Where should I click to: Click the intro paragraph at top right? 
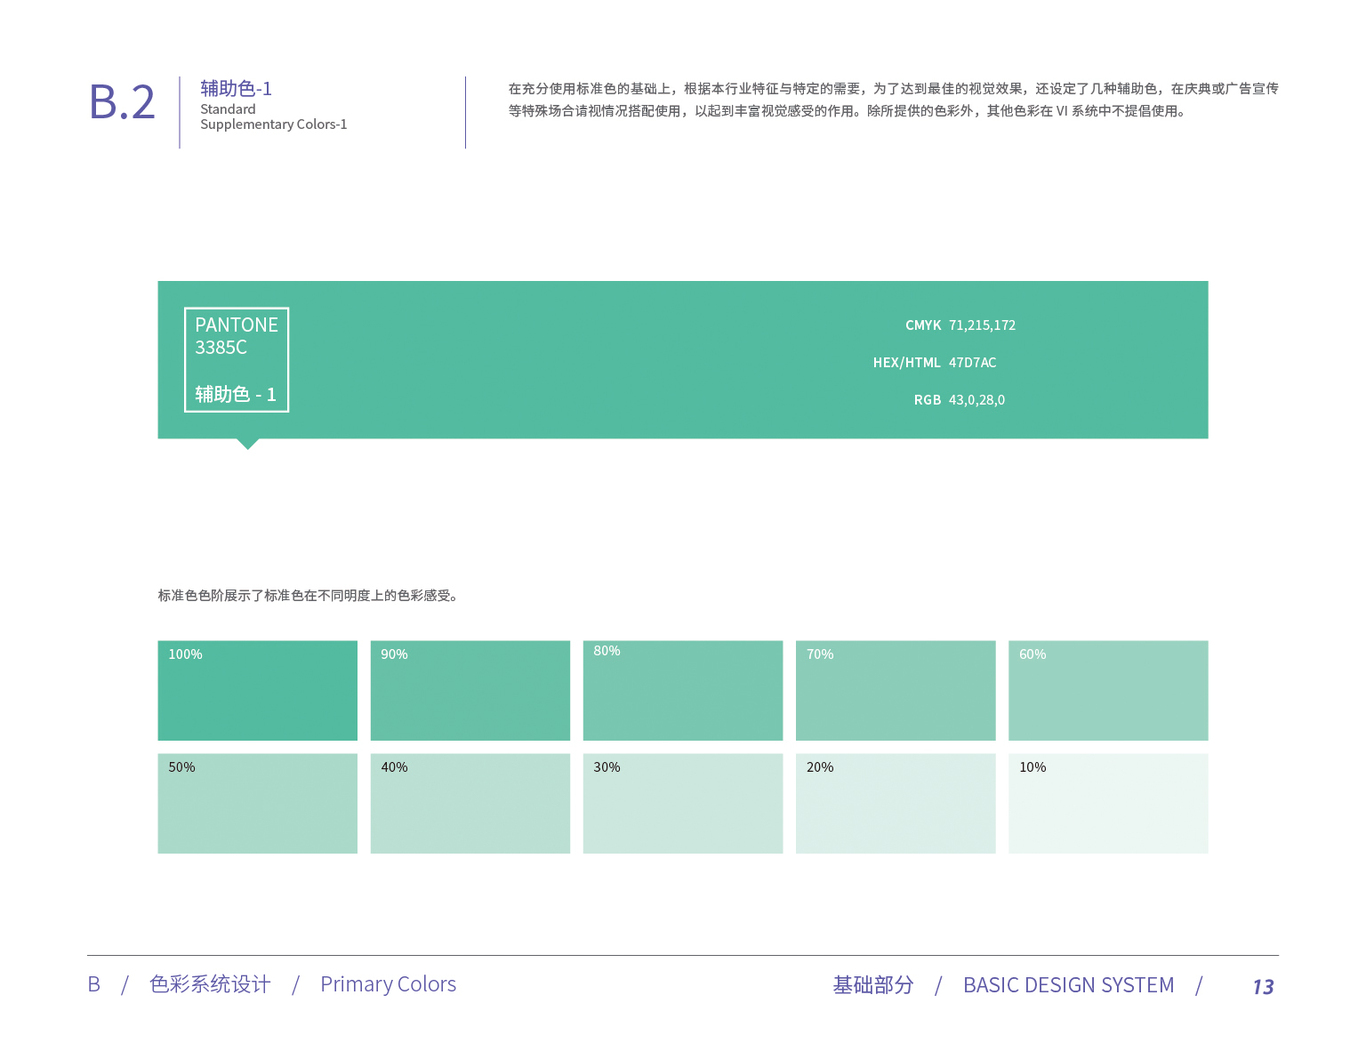click(893, 100)
